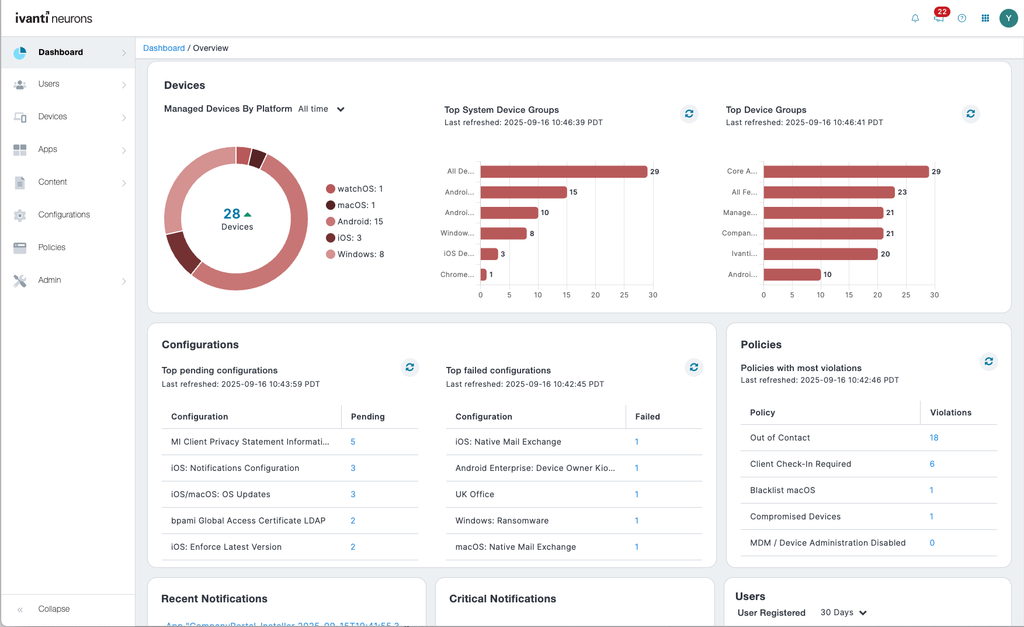The width and height of the screenshot is (1024, 627).
Task: Open the apps grid launcher icon
Action: [x=985, y=18]
